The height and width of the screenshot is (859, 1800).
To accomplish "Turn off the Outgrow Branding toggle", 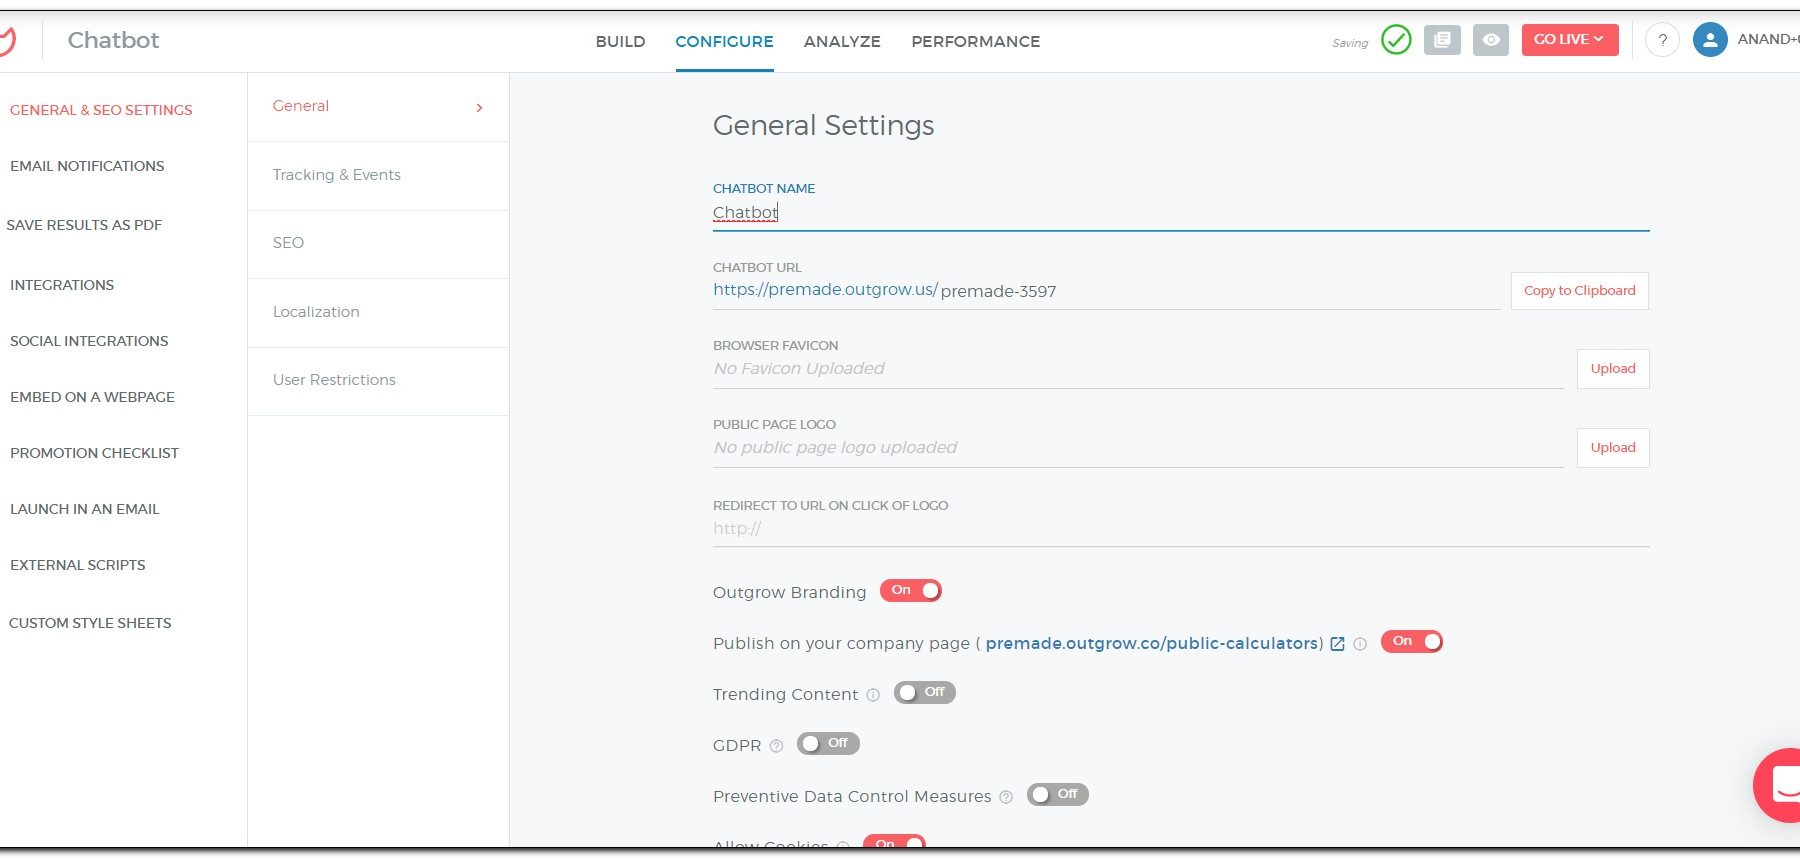I will click(911, 591).
